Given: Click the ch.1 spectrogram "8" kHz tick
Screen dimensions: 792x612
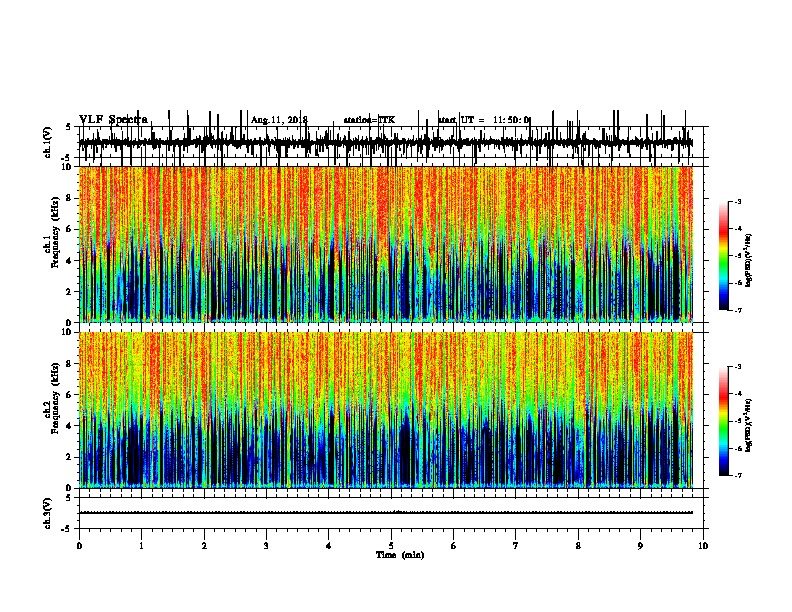Looking at the screenshot, I should 69,198.
